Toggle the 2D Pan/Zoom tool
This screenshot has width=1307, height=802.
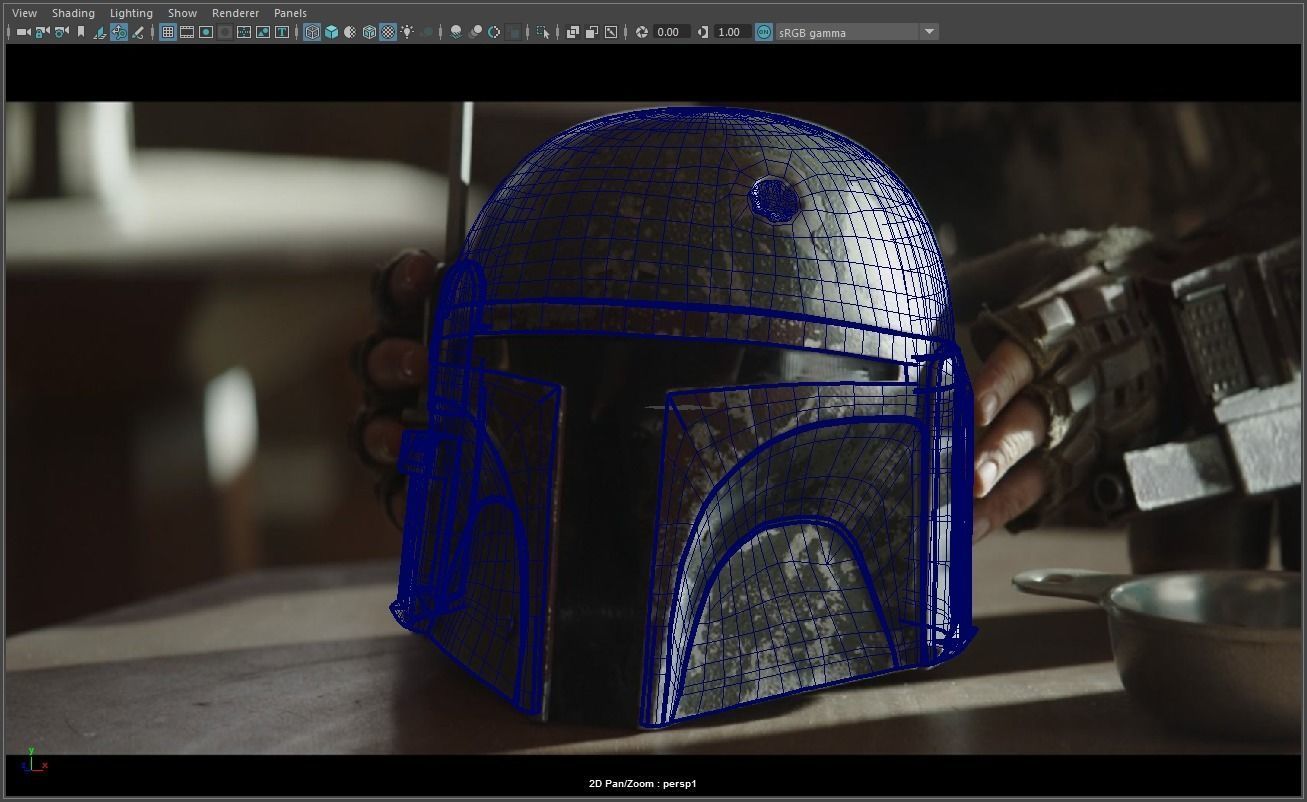click(119, 32)
